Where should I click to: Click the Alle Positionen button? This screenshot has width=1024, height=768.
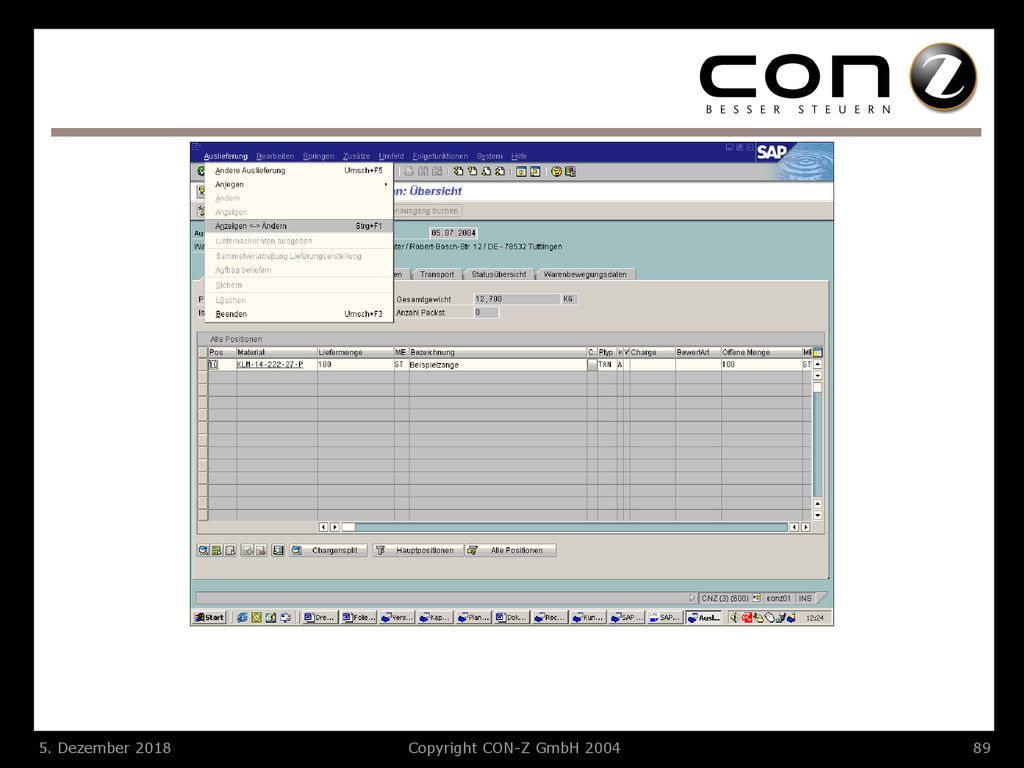point(511,551)
